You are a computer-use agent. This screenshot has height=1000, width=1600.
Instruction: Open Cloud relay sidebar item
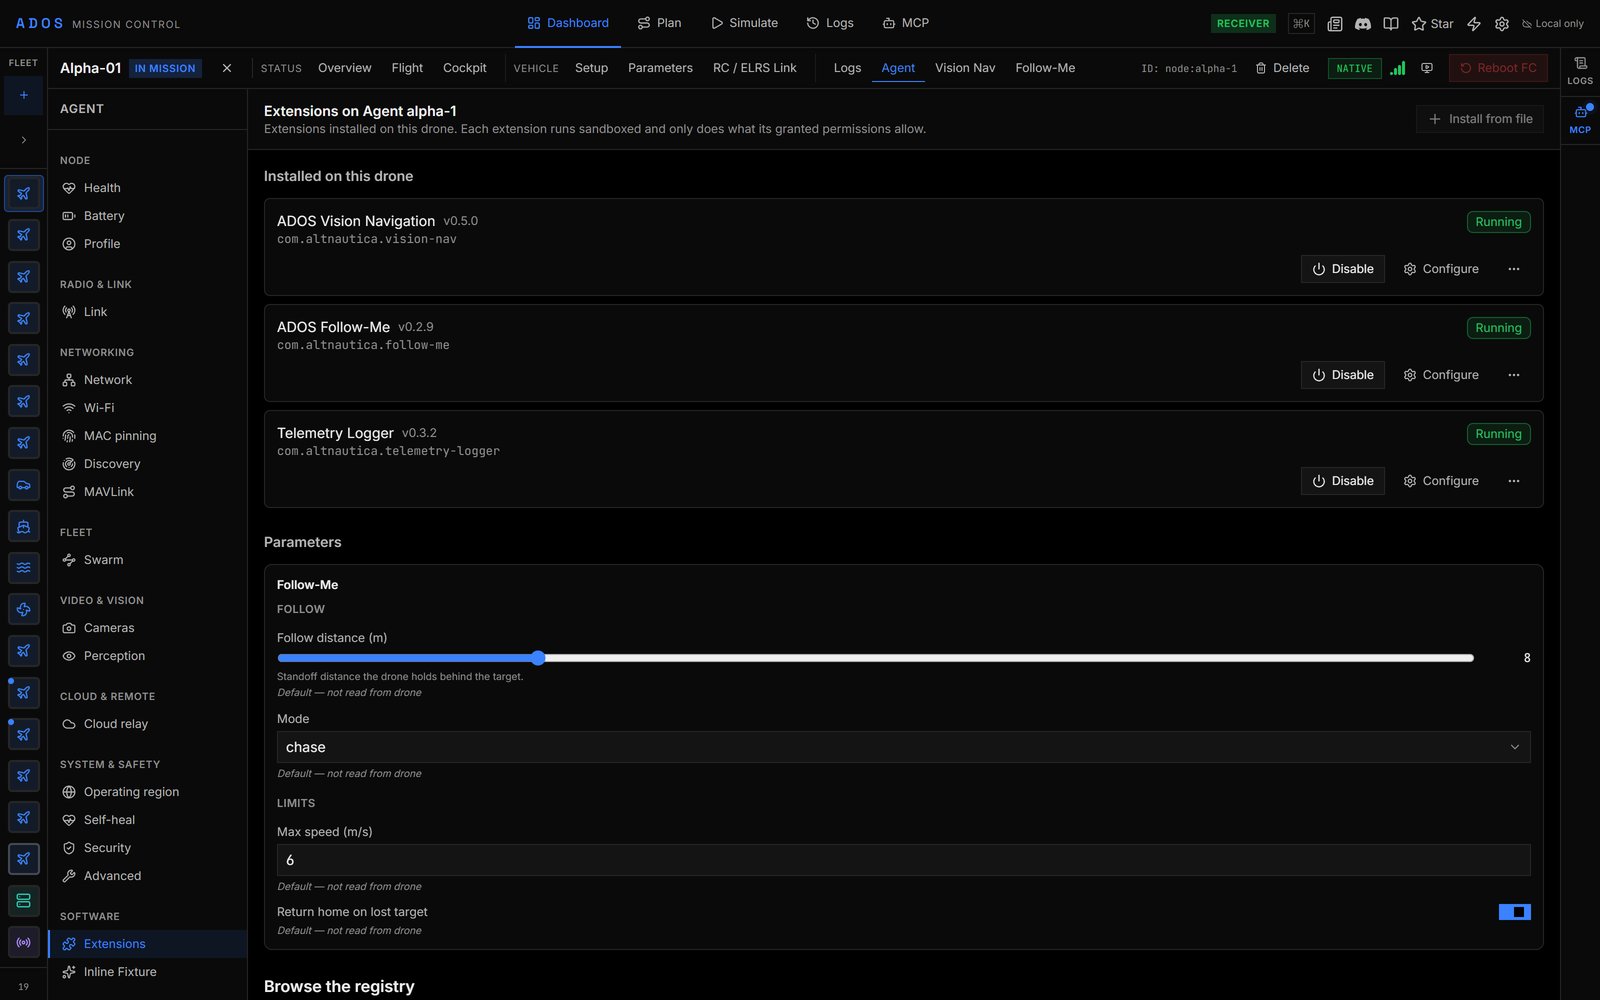(x=147, y=724)
